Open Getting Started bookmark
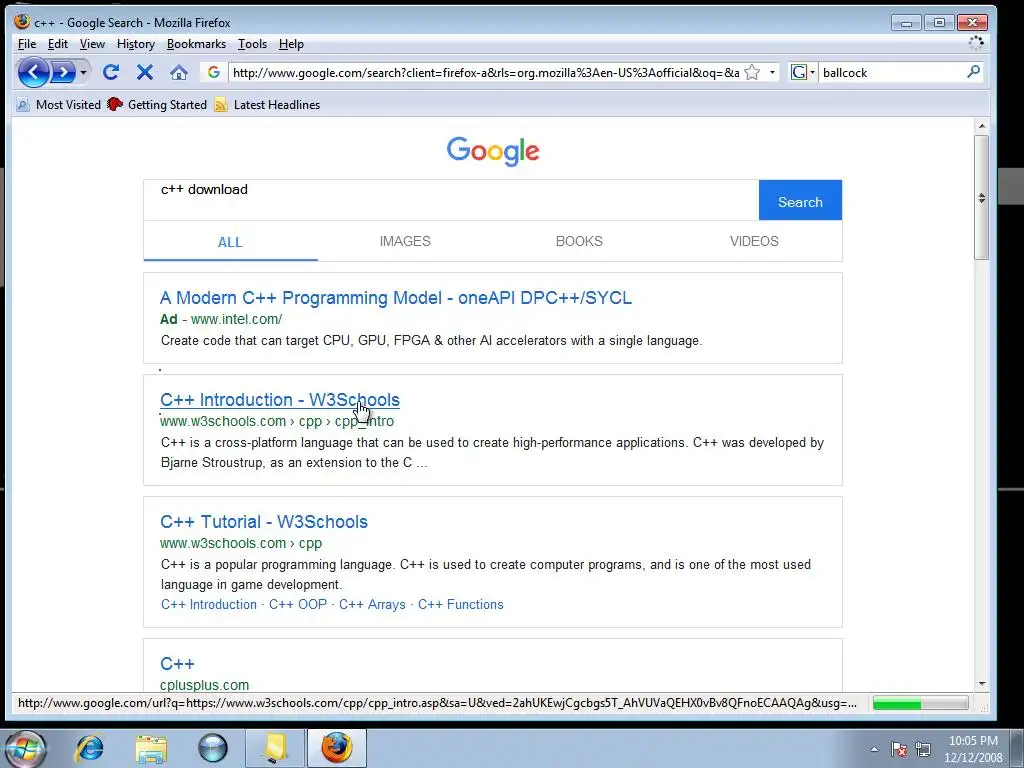Image resolution: width=1024 pixels, height=768 pixels. coord(157,104)
